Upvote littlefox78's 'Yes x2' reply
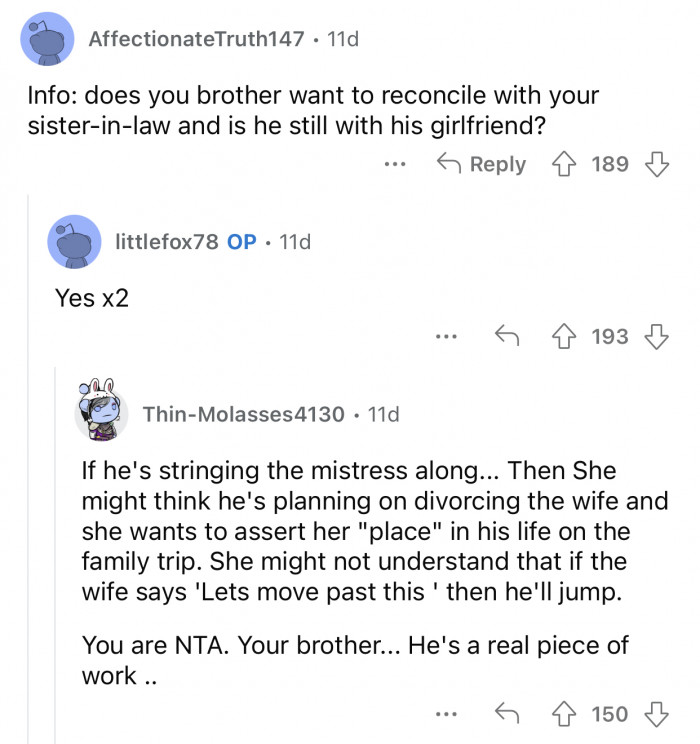 click(565, 337)
